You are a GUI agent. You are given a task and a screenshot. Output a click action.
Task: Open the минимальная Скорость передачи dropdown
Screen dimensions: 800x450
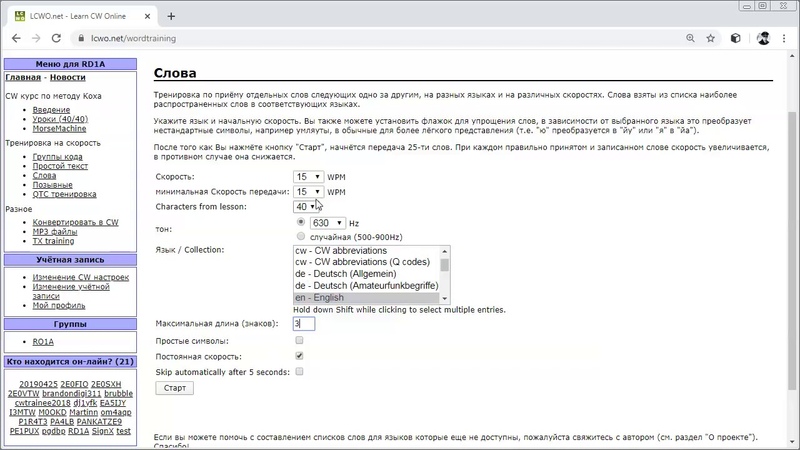coord(308,192)
